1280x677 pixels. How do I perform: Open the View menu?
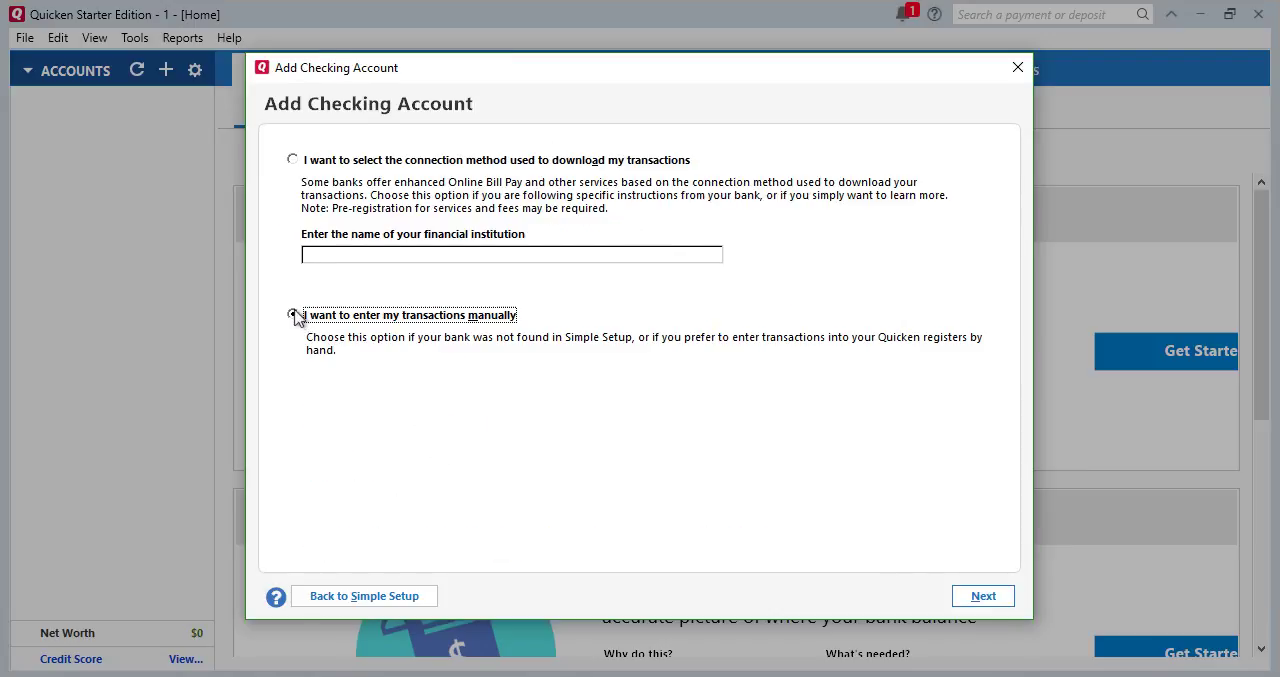tap(94, 38)
